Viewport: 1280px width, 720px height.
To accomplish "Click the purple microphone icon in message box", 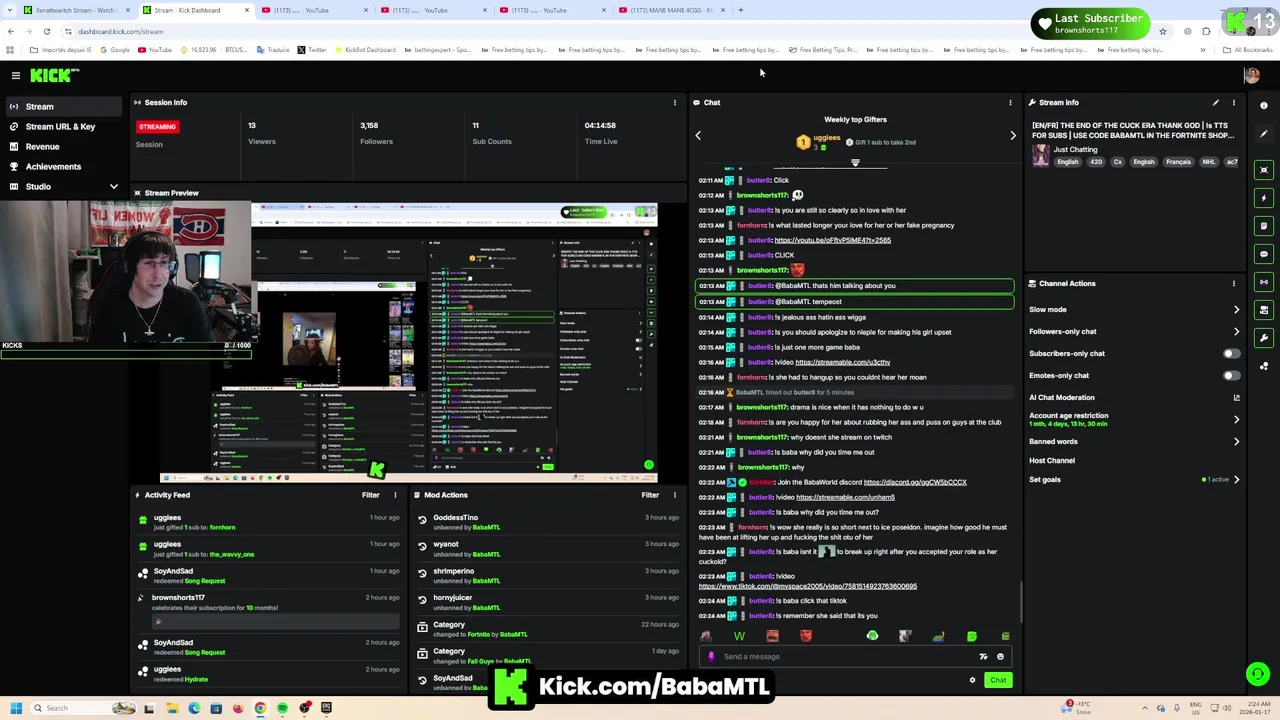I will point(711,657).
